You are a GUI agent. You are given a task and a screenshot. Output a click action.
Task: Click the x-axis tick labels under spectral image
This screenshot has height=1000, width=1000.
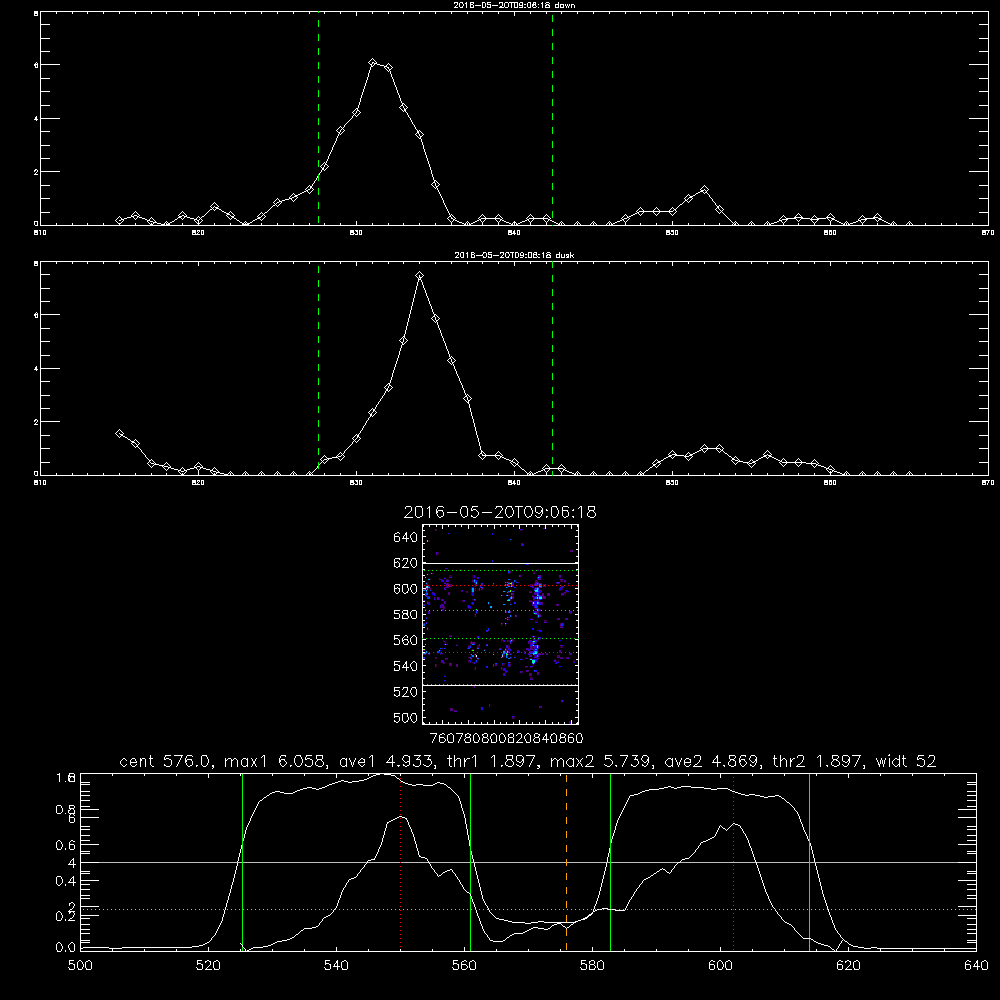click(506, 739)
